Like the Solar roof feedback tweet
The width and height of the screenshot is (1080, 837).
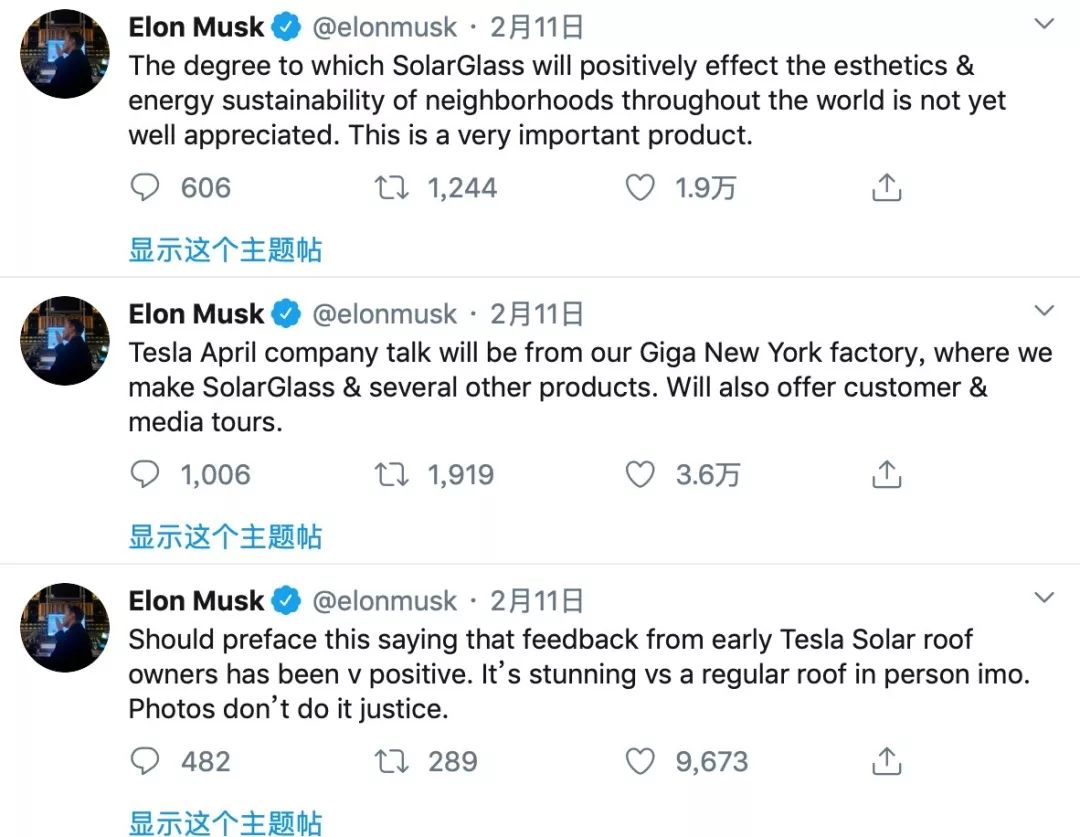[640, 762]
